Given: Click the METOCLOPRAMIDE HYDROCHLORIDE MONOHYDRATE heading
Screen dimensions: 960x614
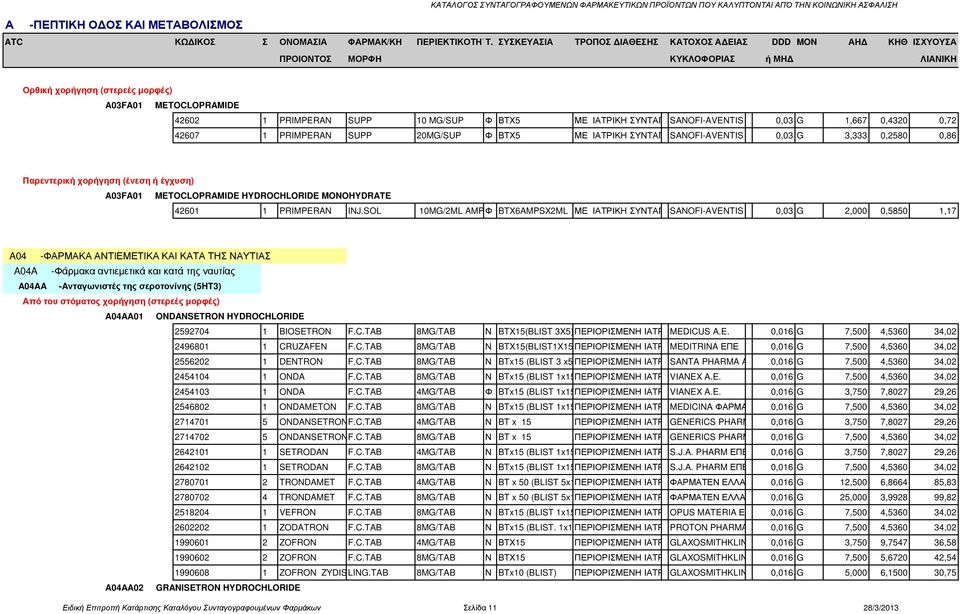Looking at the screenshot, I should (272, 196).
